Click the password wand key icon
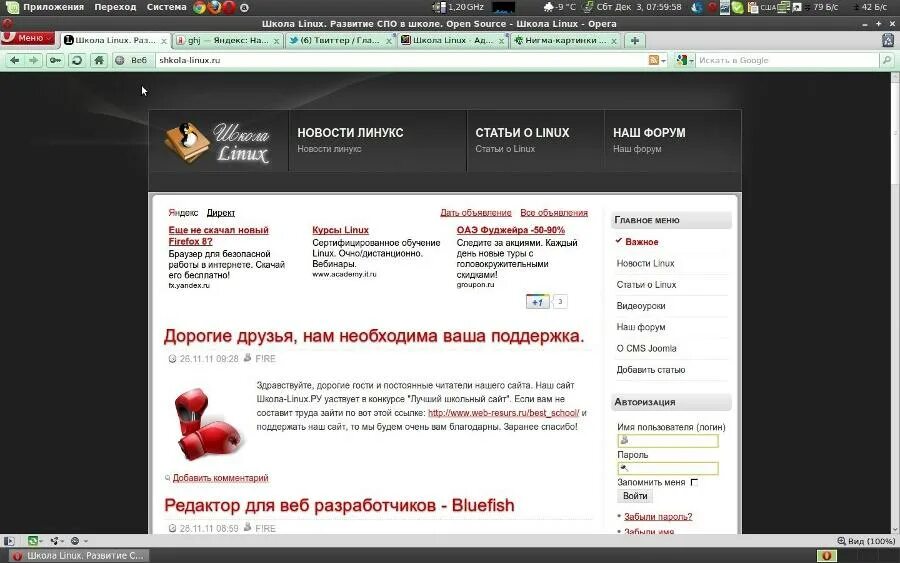The width and height of the screenshot is (900, 563). click(55, 60)
